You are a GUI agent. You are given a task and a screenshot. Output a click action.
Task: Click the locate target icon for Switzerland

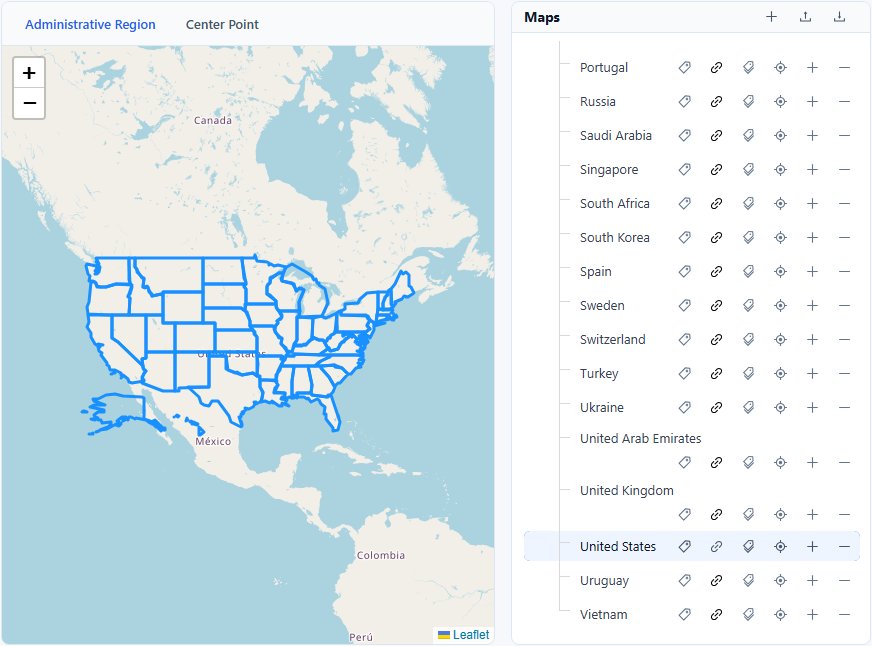pos(780,339)
